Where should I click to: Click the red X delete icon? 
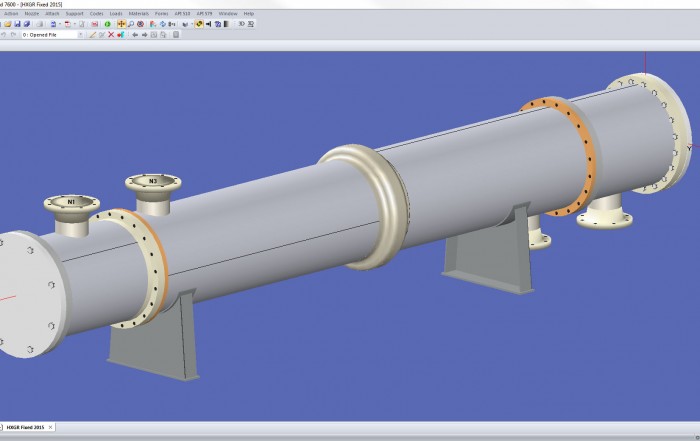[111, 35]
